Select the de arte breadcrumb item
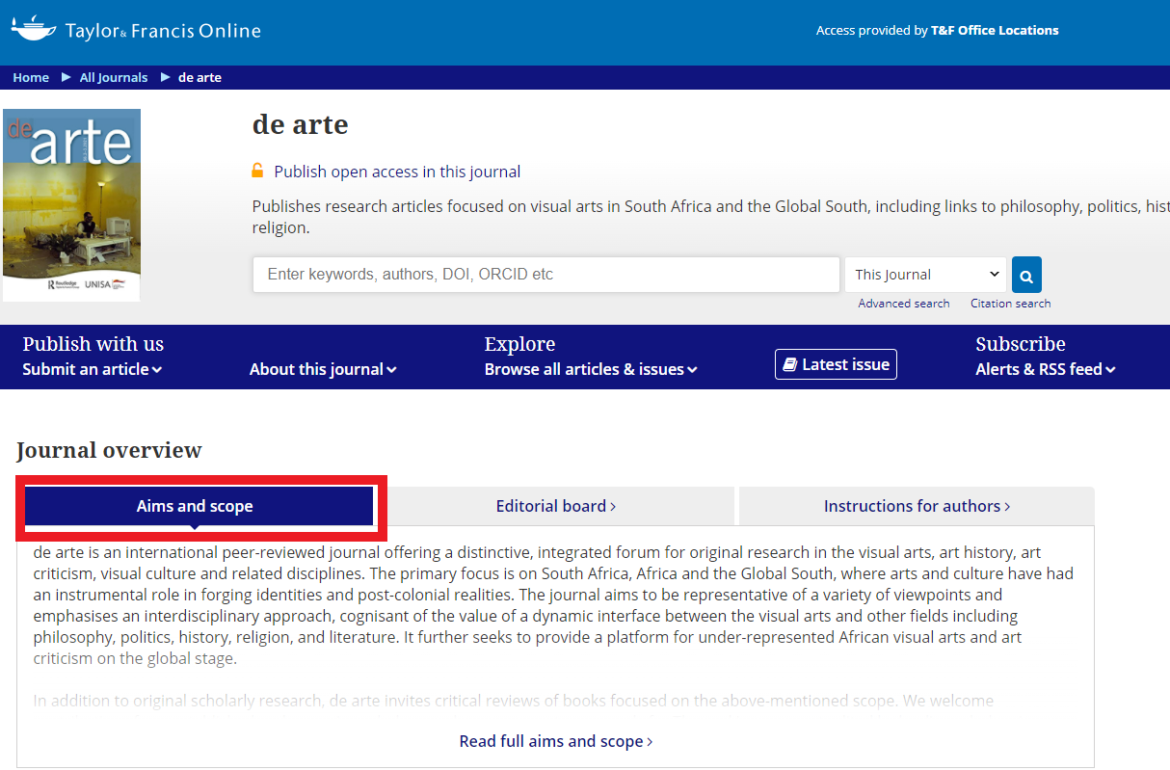This screenshot has width=1170, height=770. (x=199, y=78)
